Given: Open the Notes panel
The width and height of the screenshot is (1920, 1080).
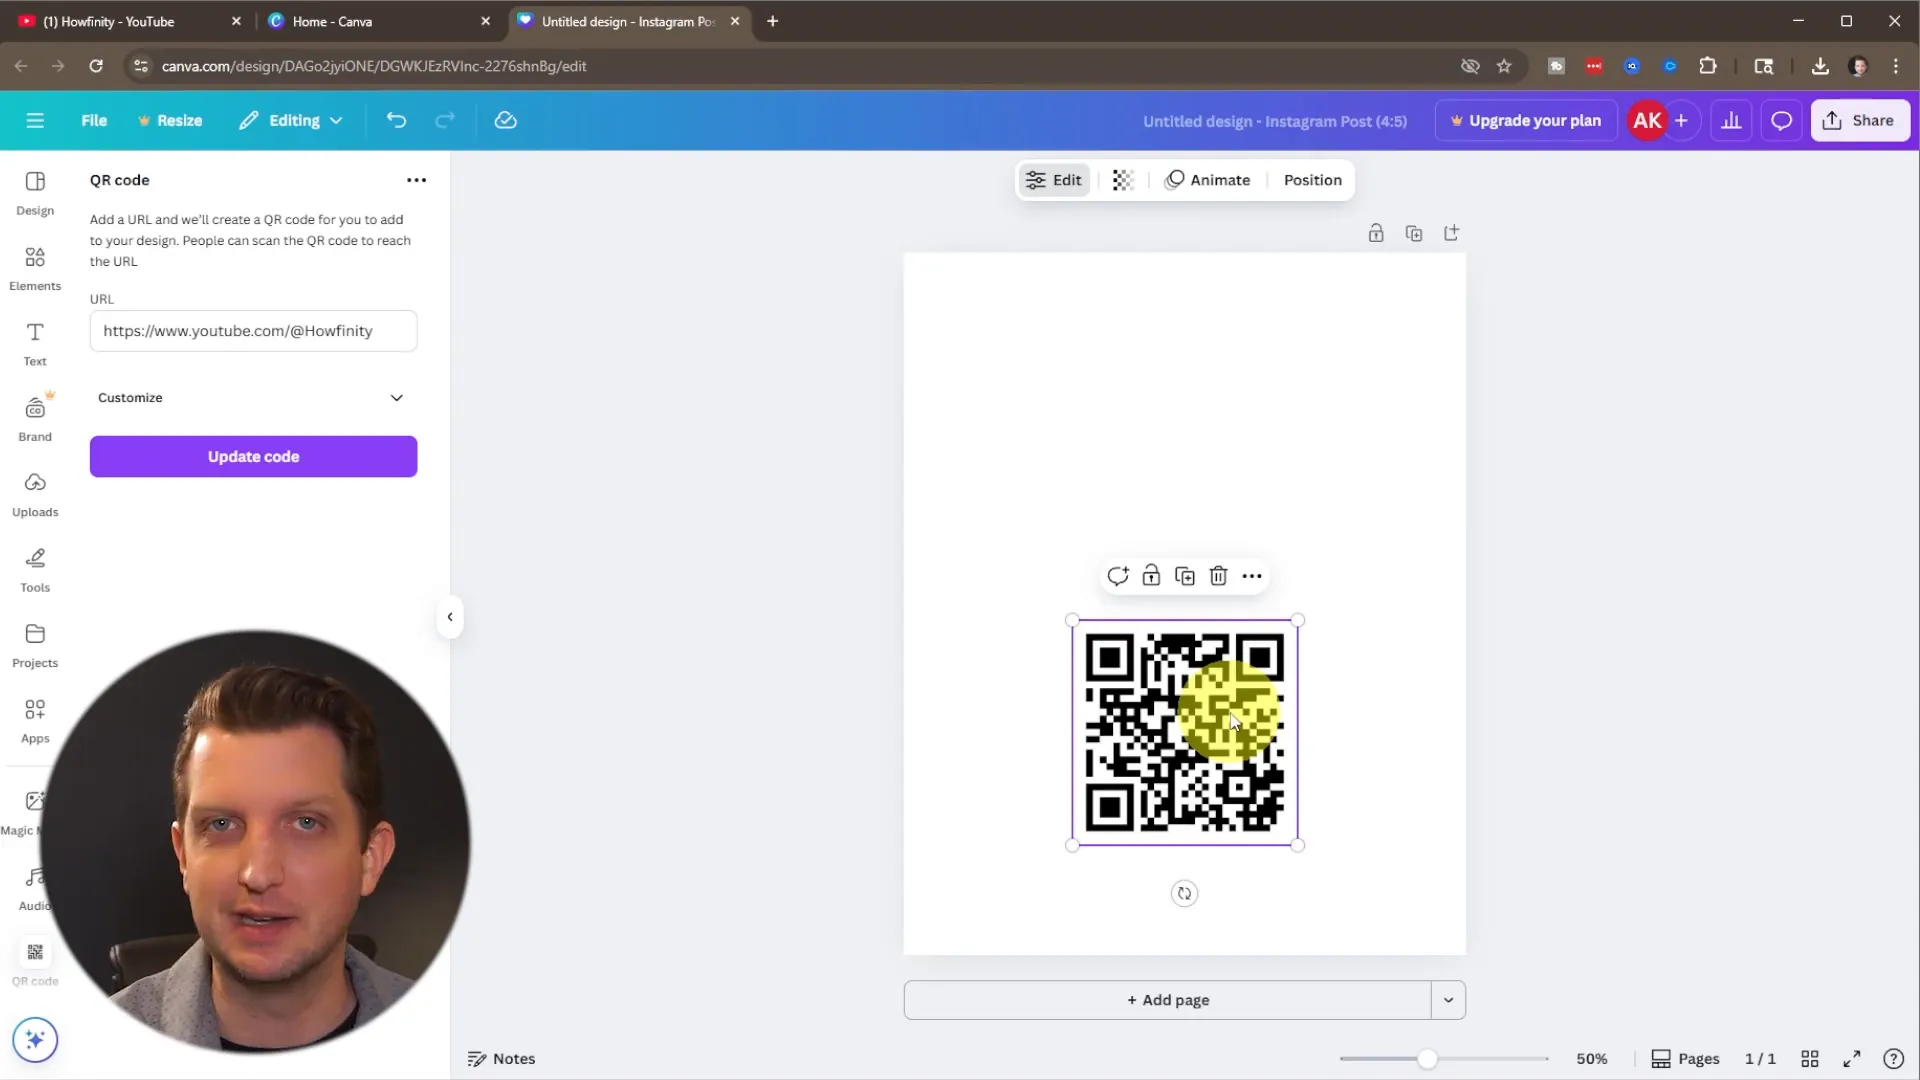Looking at the screenshot, I should tap(502, 1059).
